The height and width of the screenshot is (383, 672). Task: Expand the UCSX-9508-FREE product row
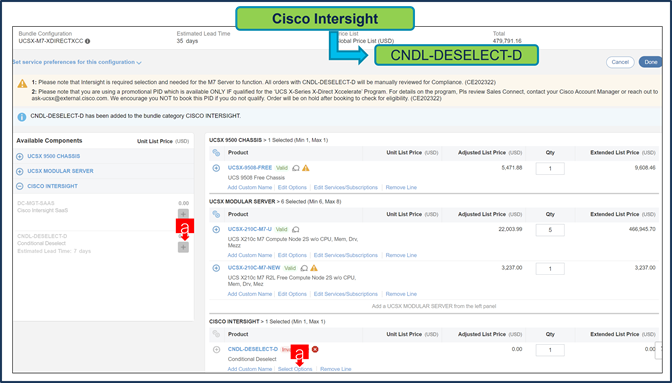pyautogui.click(x=216, y=168)
